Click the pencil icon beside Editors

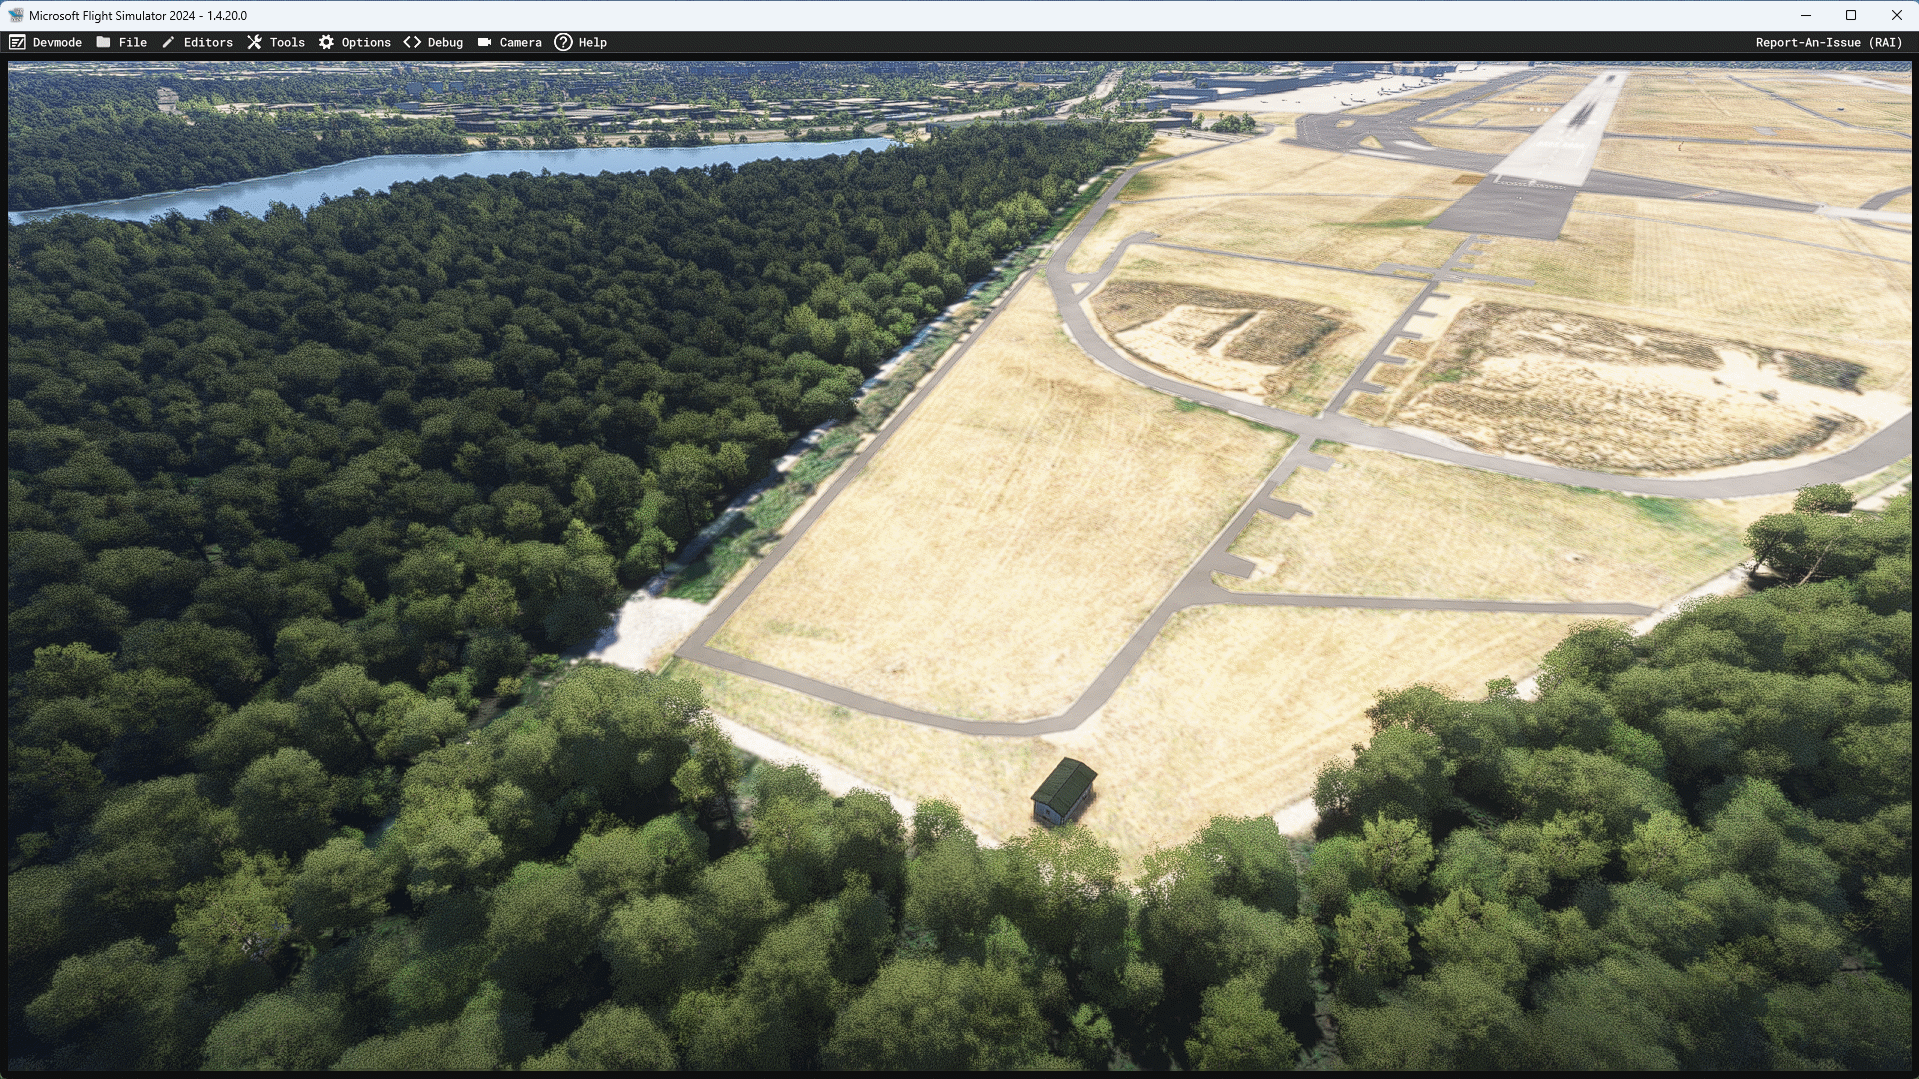(167, 42)
